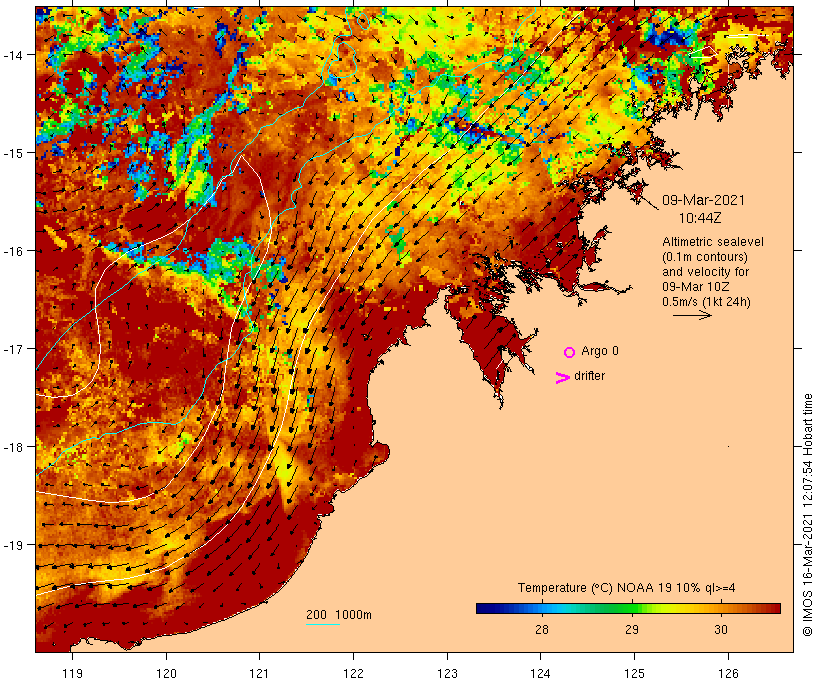This screenshot has height=680, width=820.
Task: Click the 'drifter' legend label
Action: (589, 376)
